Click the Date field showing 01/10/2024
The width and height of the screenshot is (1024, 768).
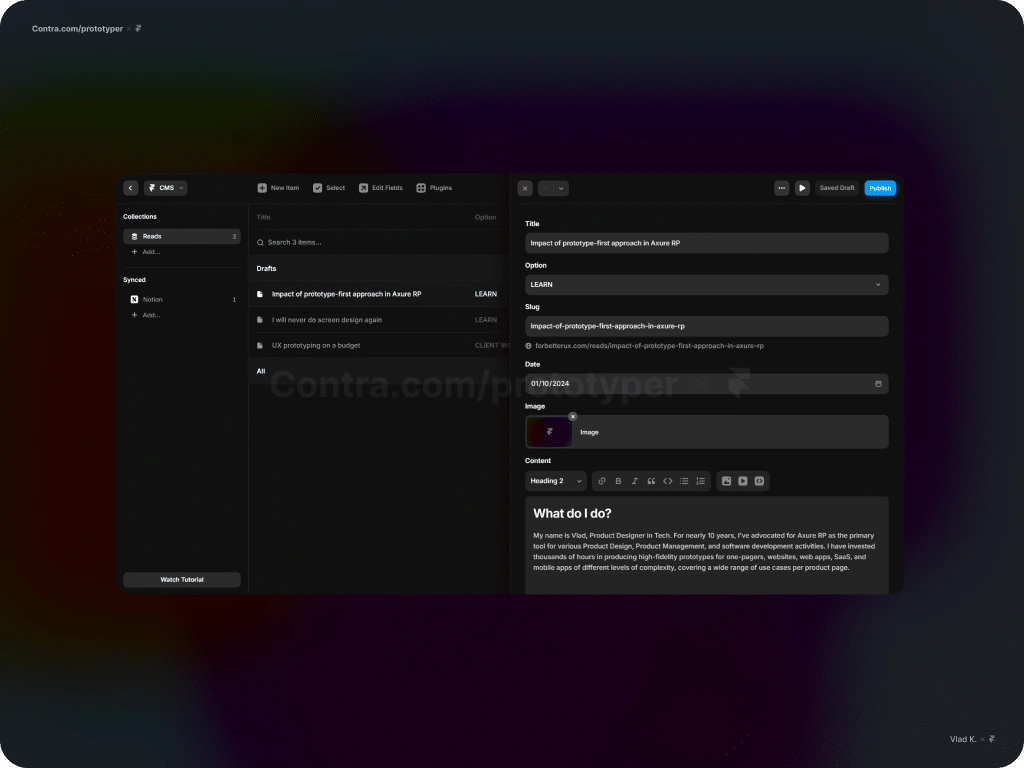[707, 384]
